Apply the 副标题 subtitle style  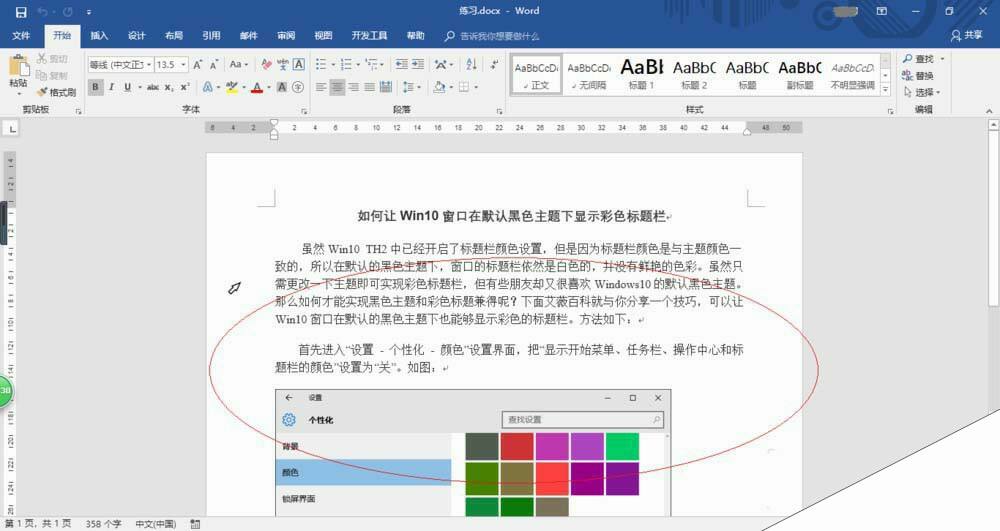800,74
